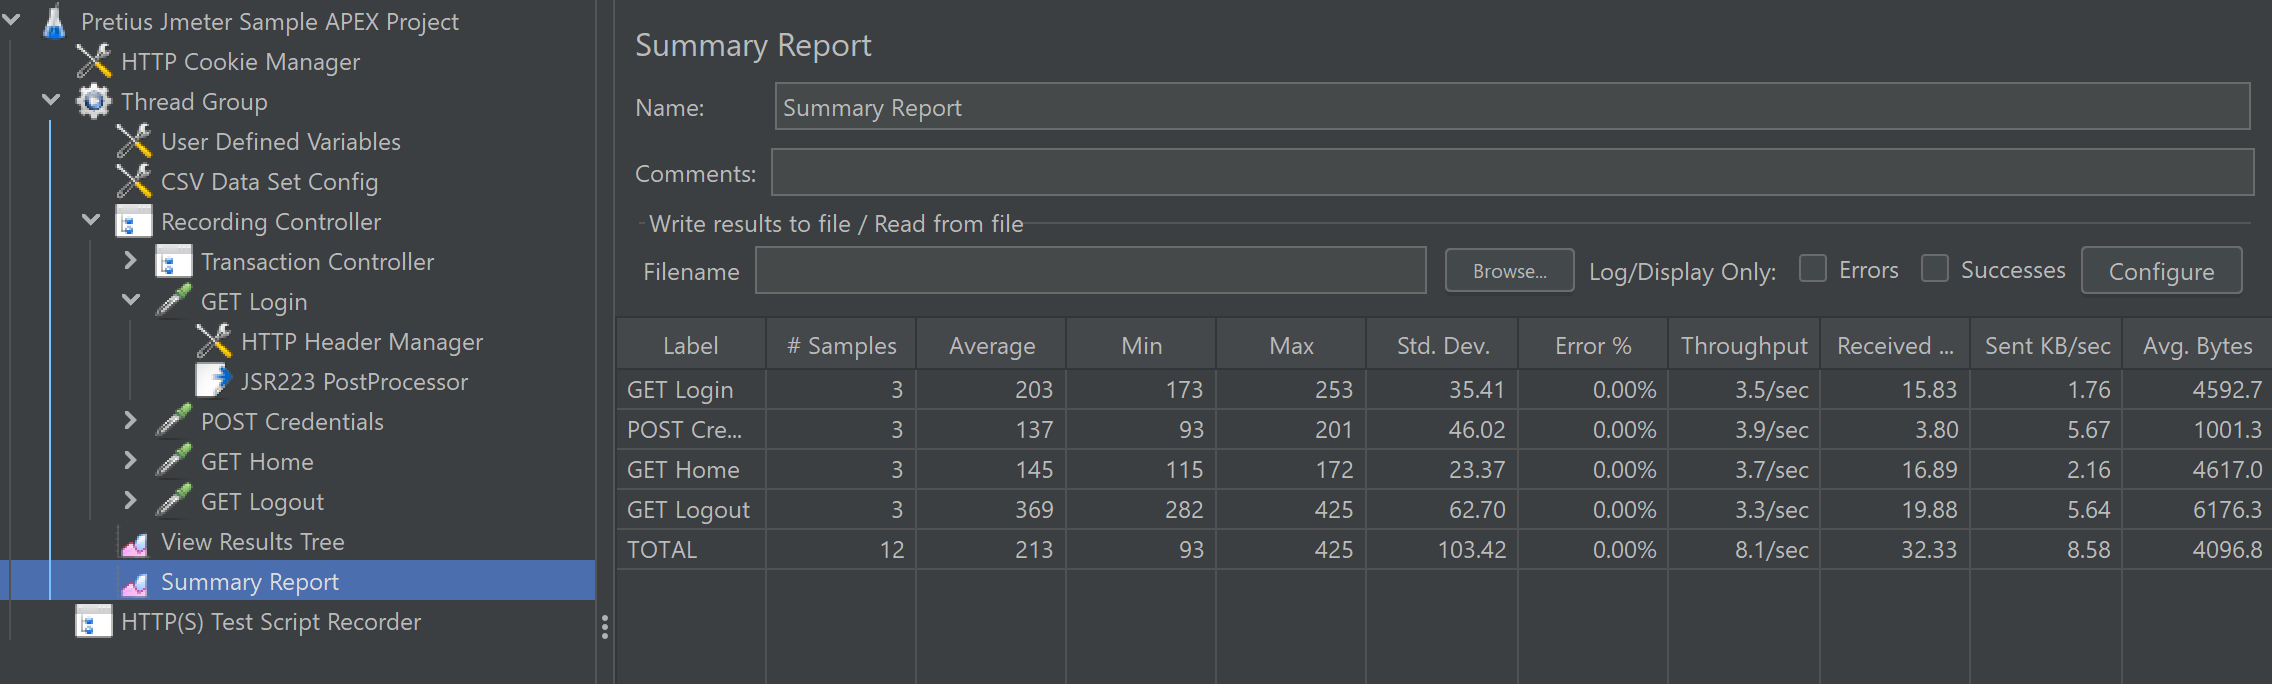Expand the POST Credentials node

(x=130, y=421)
